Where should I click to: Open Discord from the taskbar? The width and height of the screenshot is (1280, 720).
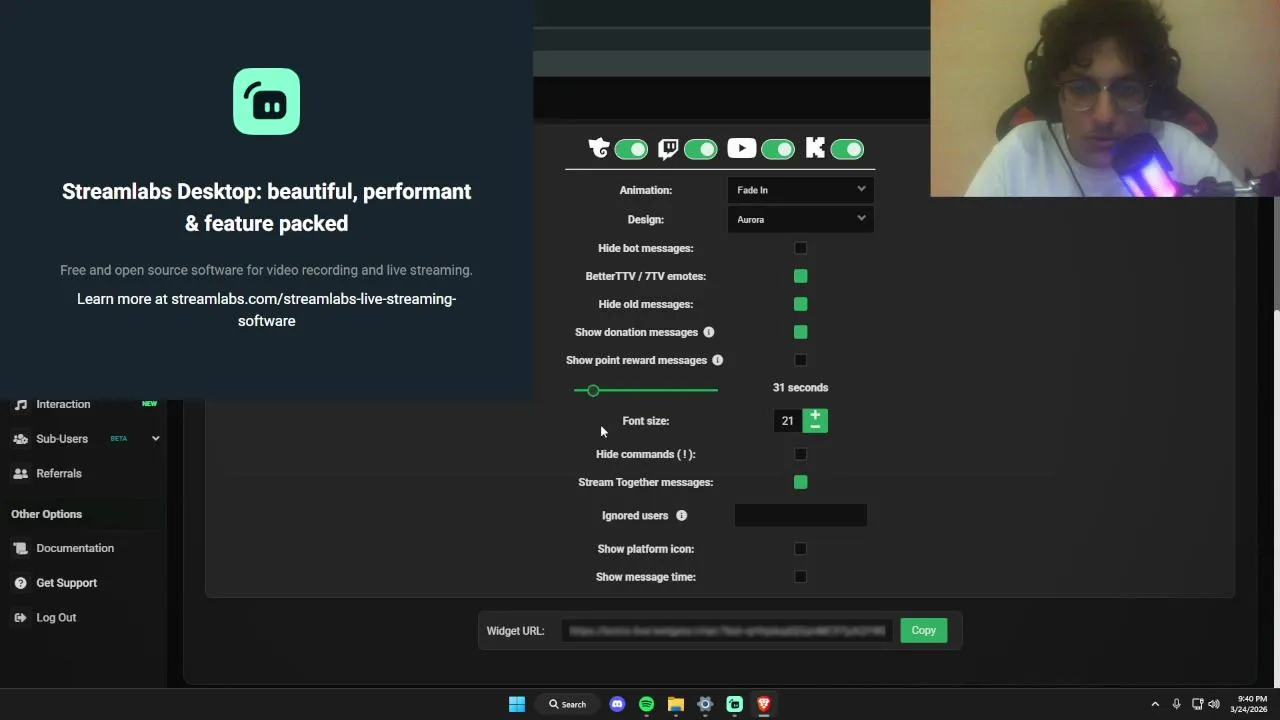tap(617, 704)
